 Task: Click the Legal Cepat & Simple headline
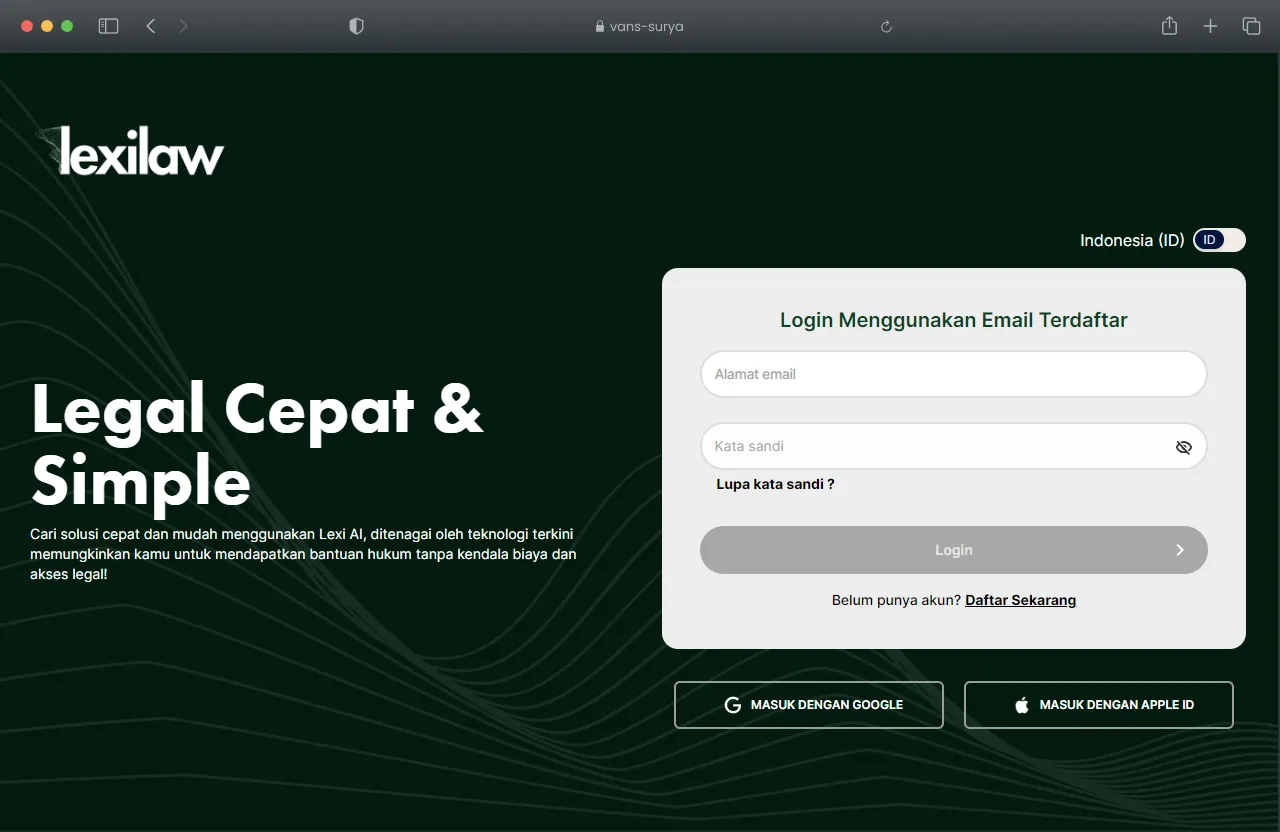pyautogui.click(x=257, y=446)
